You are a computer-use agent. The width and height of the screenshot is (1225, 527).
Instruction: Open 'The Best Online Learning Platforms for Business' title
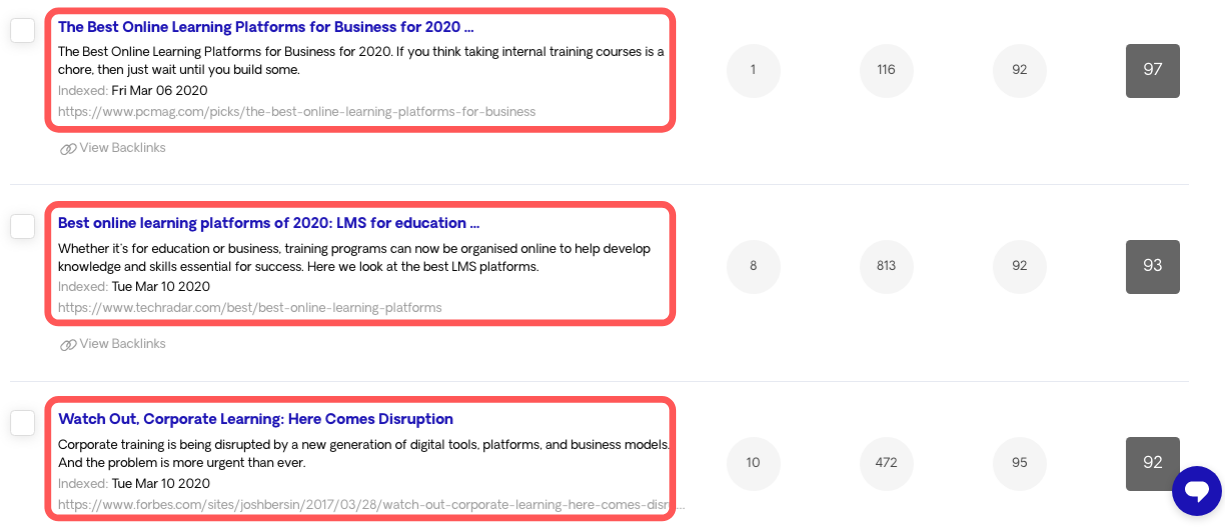[266, 27]
